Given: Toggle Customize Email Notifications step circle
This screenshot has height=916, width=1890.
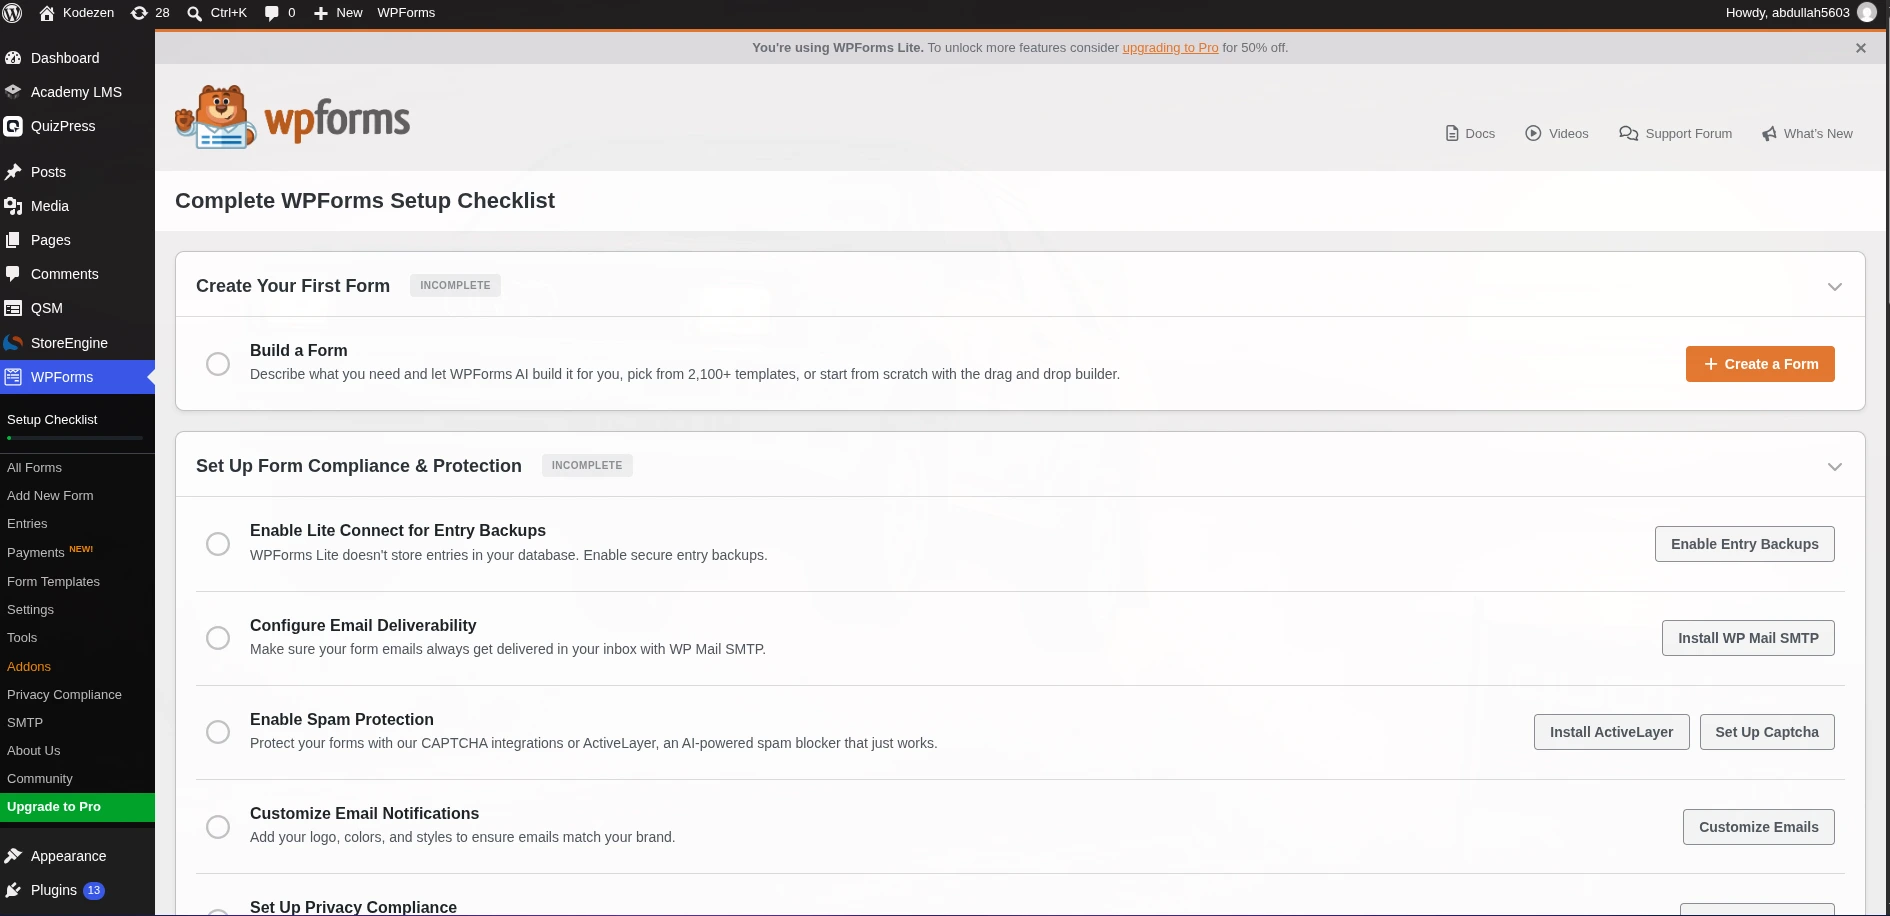Looking at the screenshot, I should point(218,827).
